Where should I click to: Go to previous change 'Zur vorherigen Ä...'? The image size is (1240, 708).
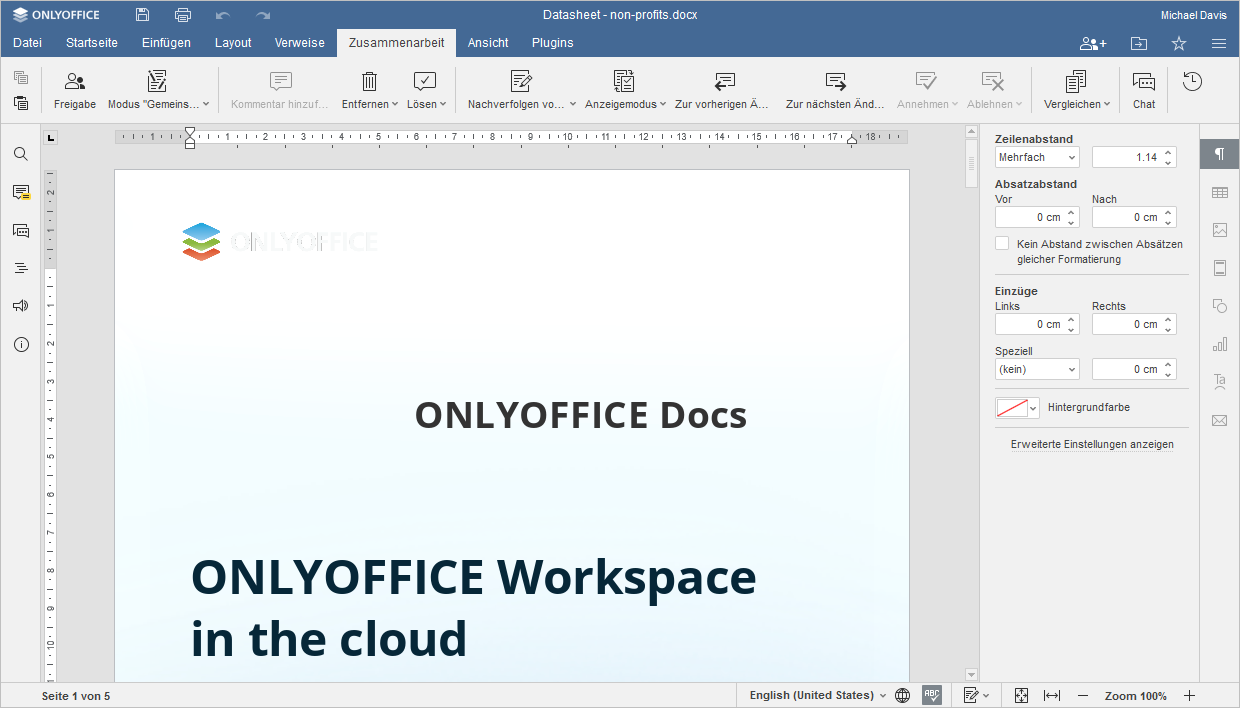pos(722,90)
